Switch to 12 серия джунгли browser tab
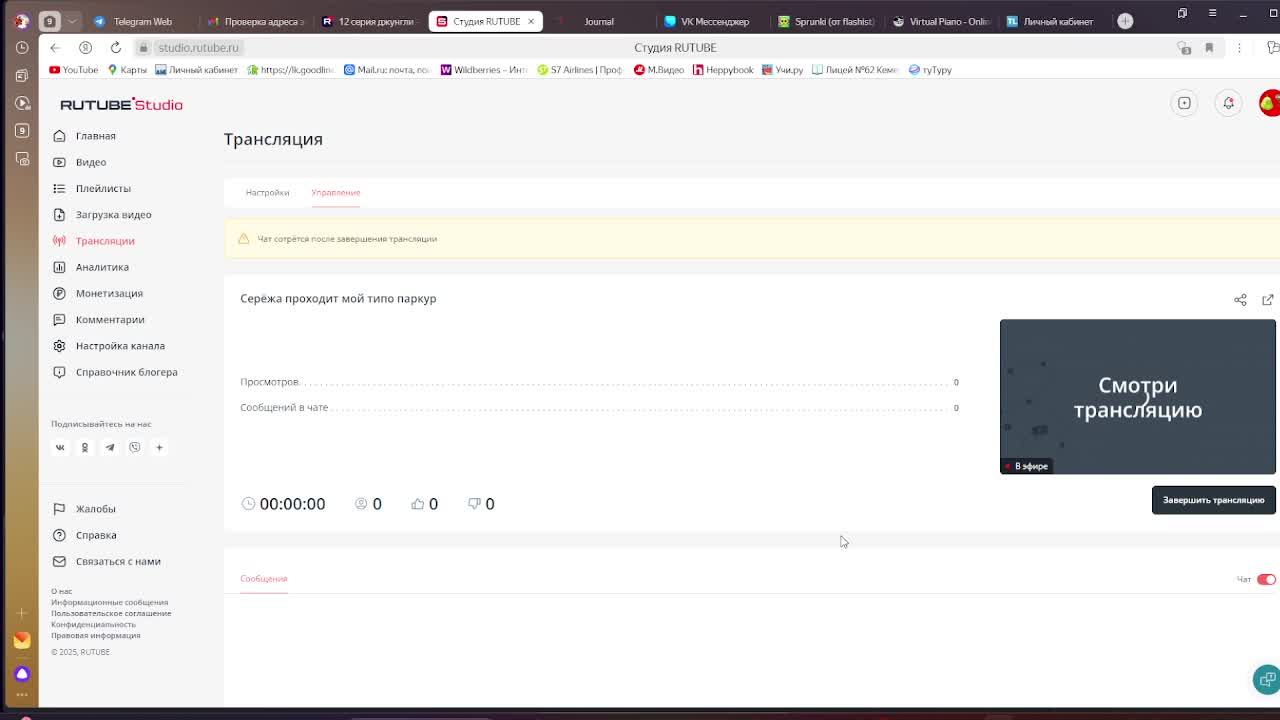The height and width of the screenshot is (720, 1280). point(370,21)
